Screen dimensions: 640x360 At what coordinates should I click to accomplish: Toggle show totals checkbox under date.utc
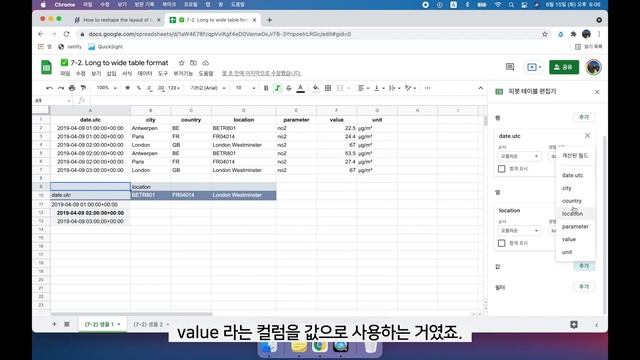click(x=502, y=169)
